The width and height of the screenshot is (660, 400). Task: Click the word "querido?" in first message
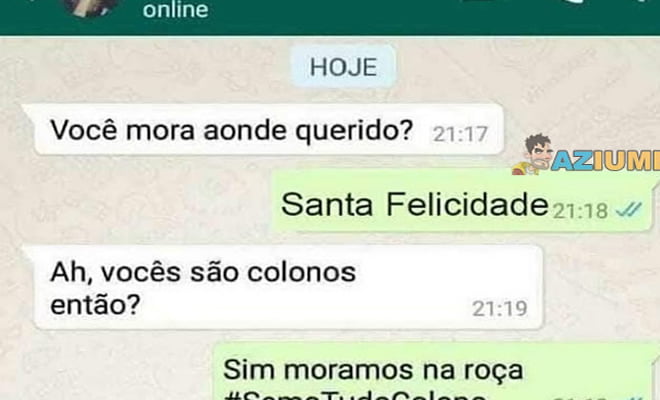point(354,131)
